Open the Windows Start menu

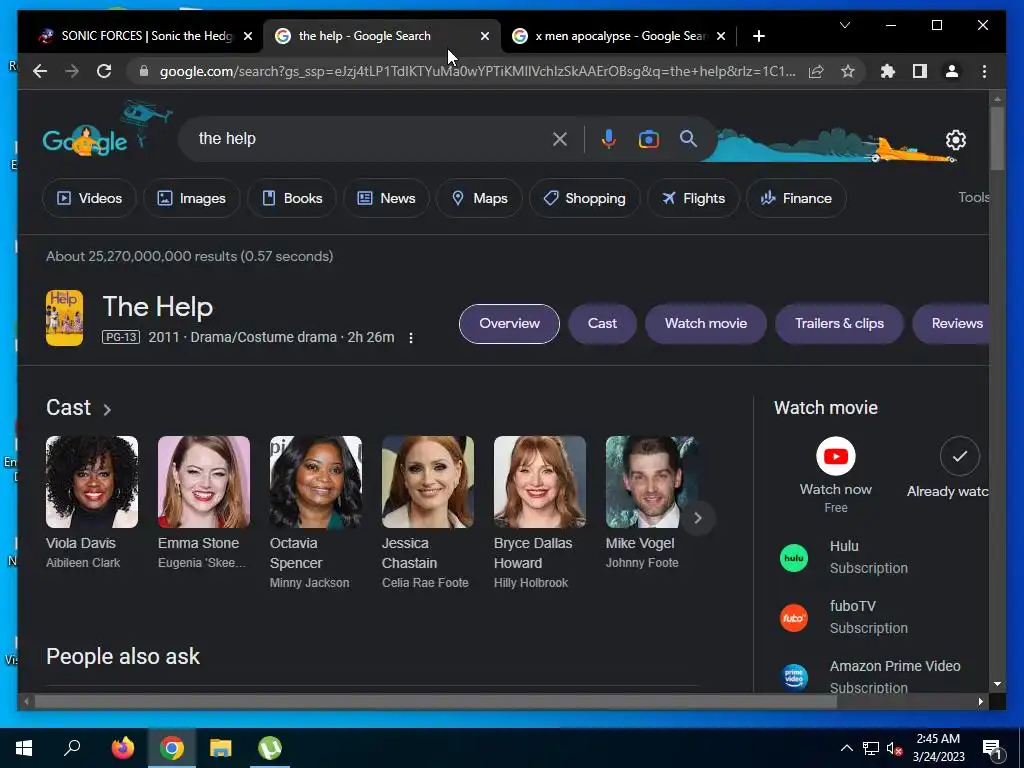click(24, 748)
